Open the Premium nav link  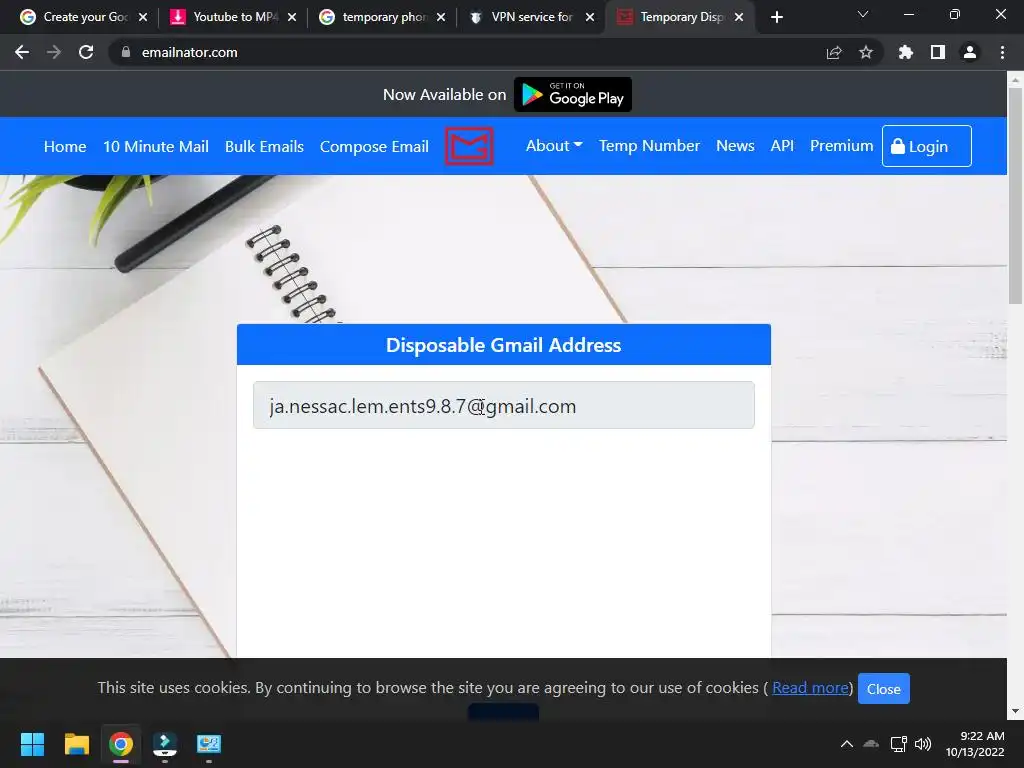click(841, 146)
